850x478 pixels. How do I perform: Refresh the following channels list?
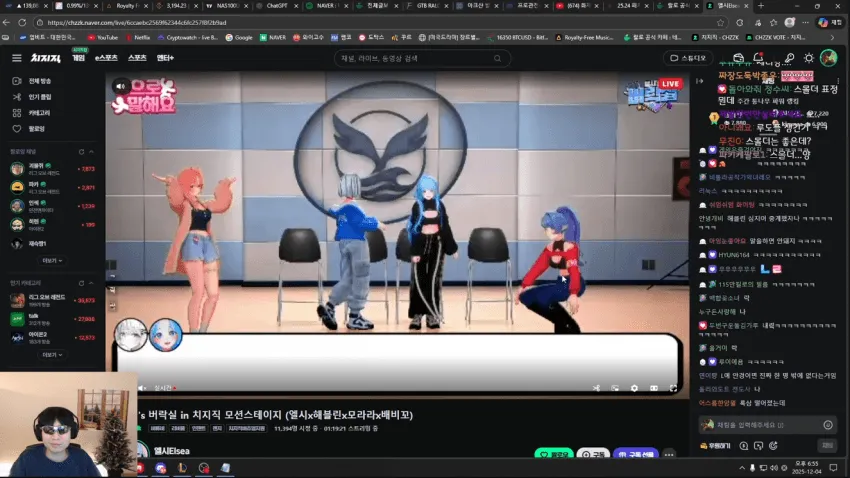(81, 152)
